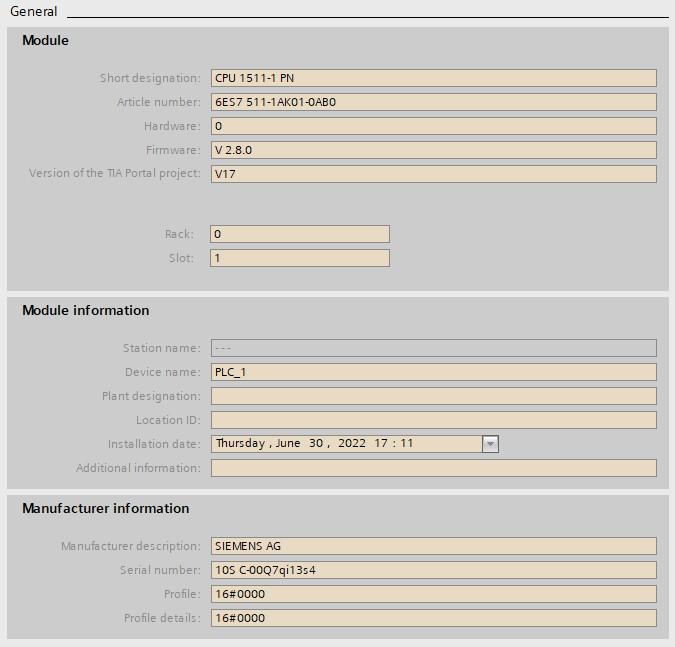Click the Additional information field
The image size is (675, 647).
tap(433, 468)
